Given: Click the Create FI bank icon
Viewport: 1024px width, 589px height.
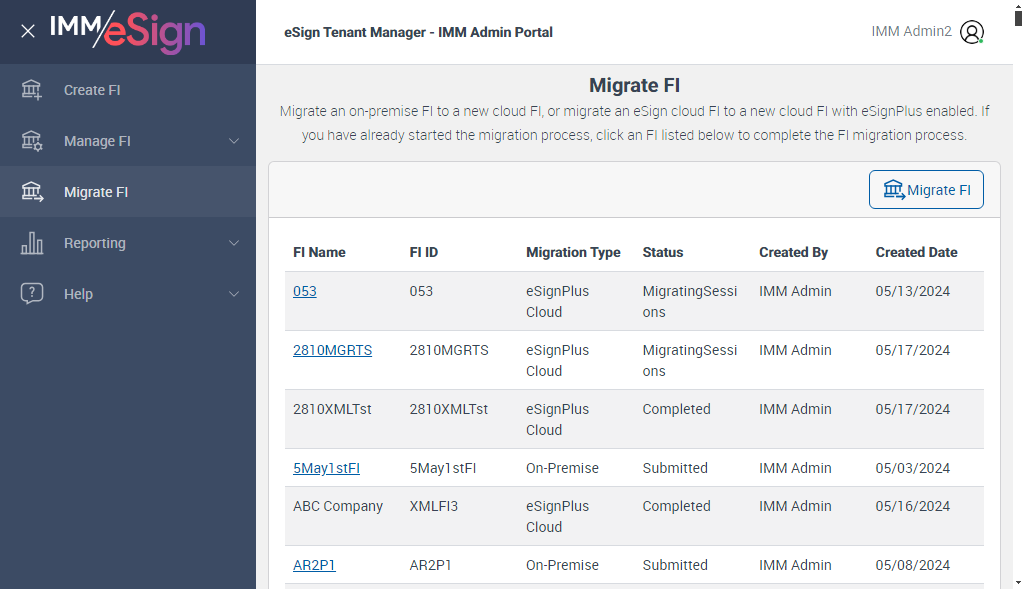Looking at the screenshot, I should point(31,89).
